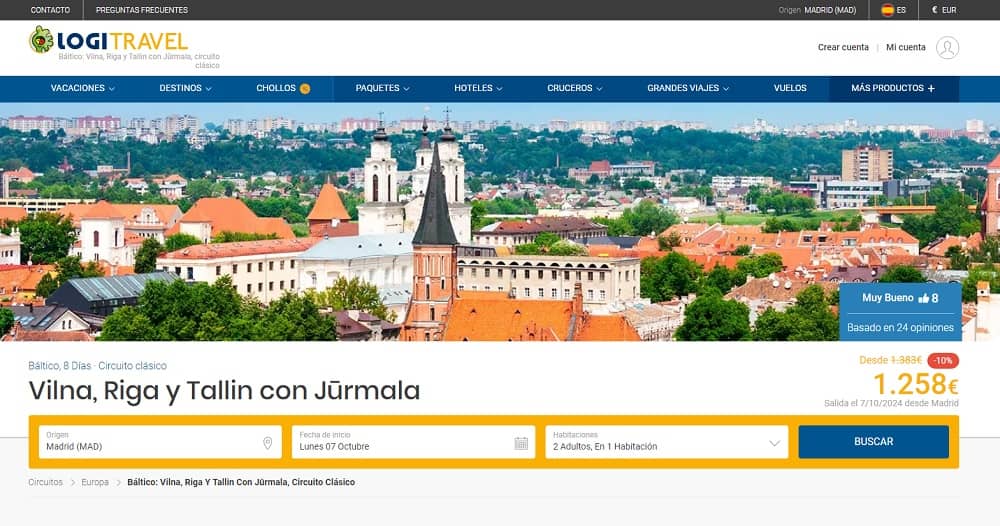Click the Vilnius cityscape hero image
The width and height of the screenshot is (1000, 526).
[500, 222]
